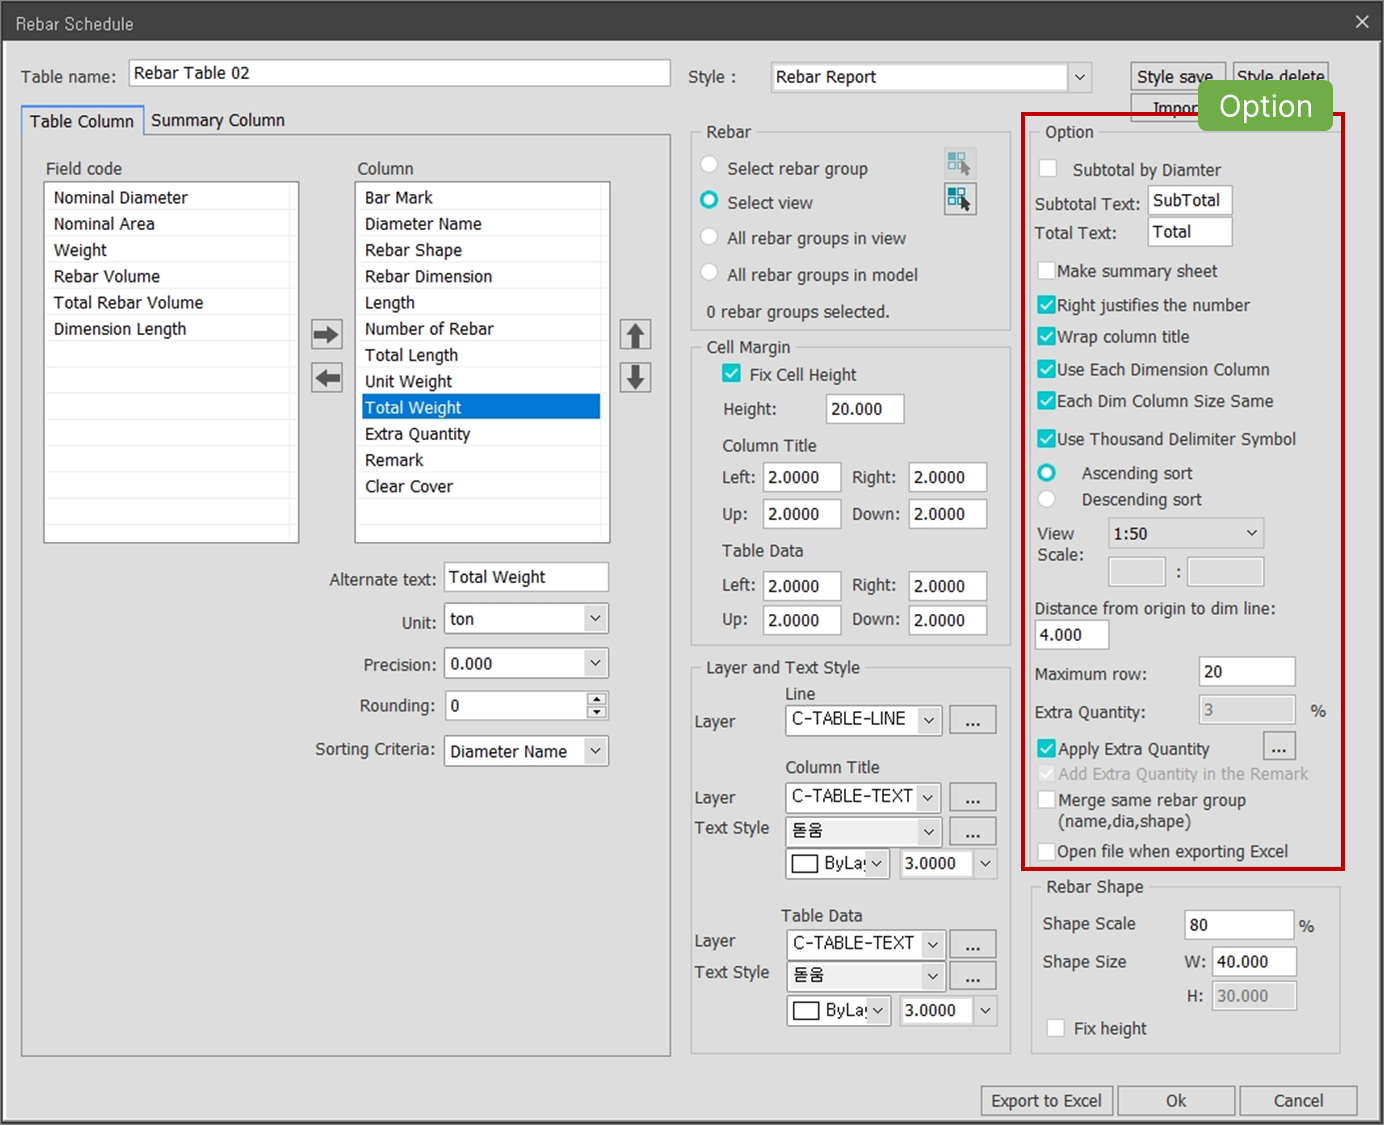Toggle Fix Cell Height checkbox
This screenshot has height=1125, width=1384.
pos(731,374)
